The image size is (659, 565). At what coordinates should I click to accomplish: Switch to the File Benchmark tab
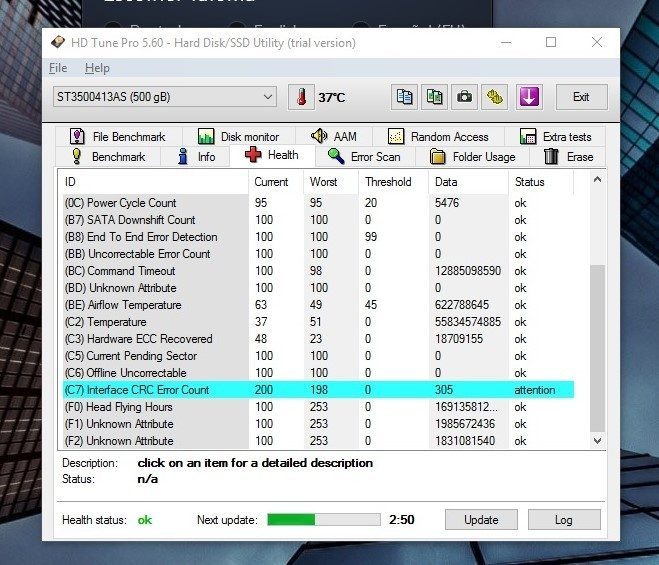[x=119, y=136]
